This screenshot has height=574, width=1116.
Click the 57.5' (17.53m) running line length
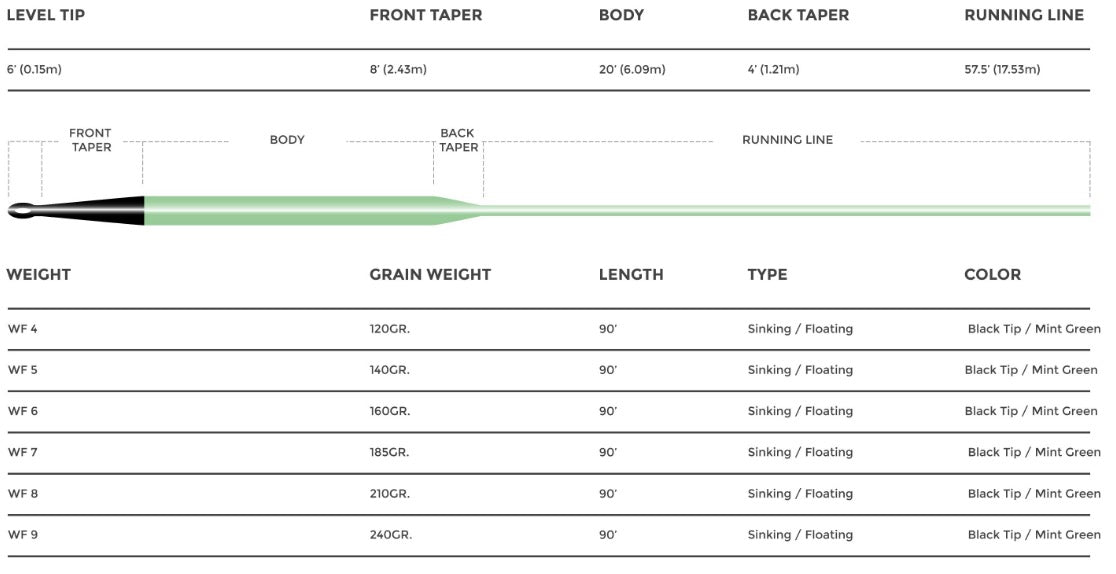pos(1002,69)
